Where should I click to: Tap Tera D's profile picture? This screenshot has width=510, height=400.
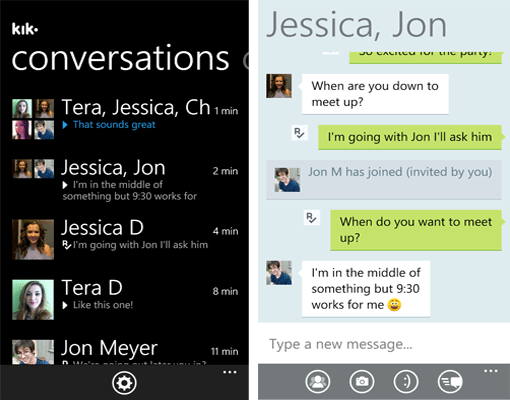tap(33, 300)
